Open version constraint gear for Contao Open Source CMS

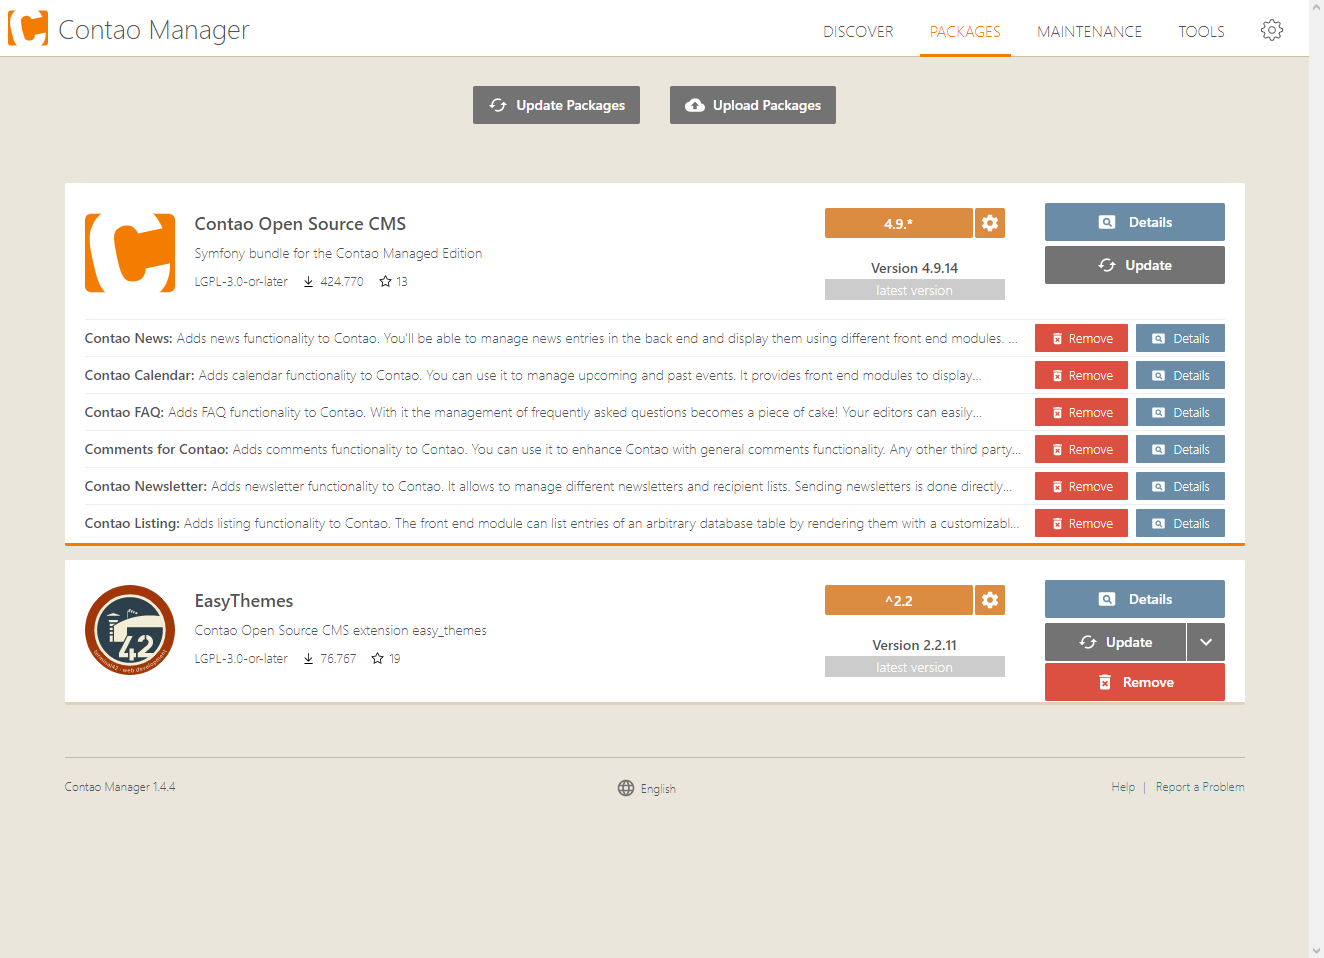pyautogui.click(x=990, y=223)
